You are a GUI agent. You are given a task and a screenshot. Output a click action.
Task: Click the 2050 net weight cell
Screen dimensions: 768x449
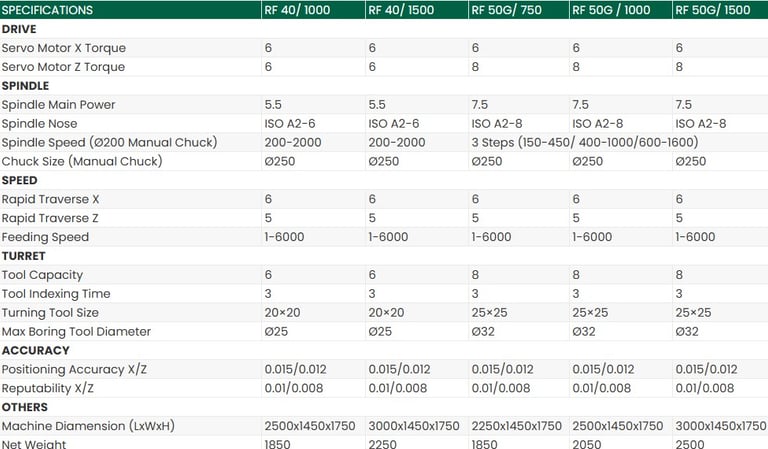coord(587,444)
